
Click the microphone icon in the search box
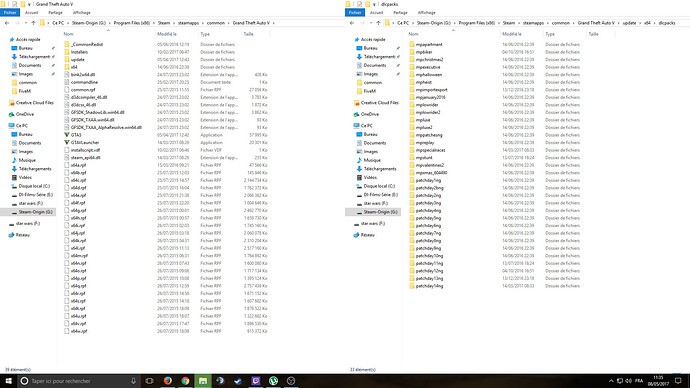[x=133, y=381]
